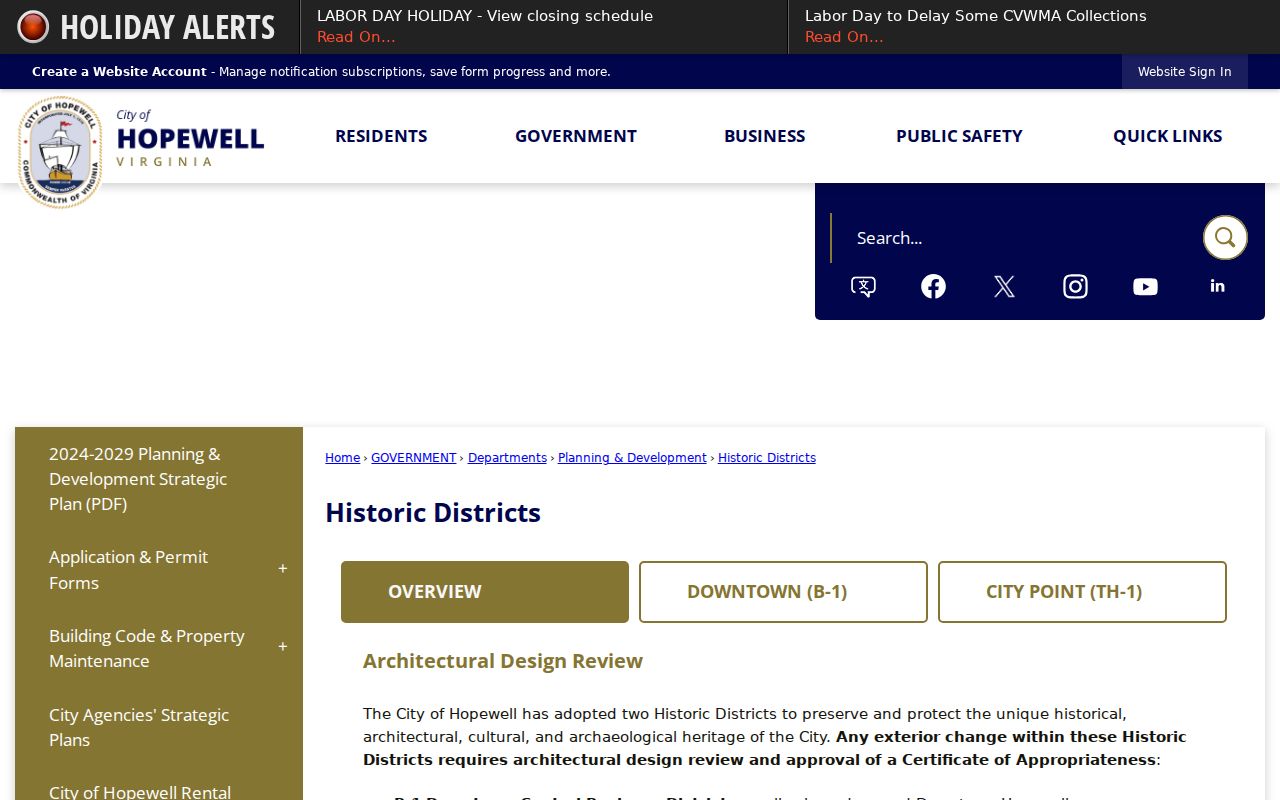Open 2024-2029 Planning & Development Strategic Plan (PDF)

tap(138, 479)
